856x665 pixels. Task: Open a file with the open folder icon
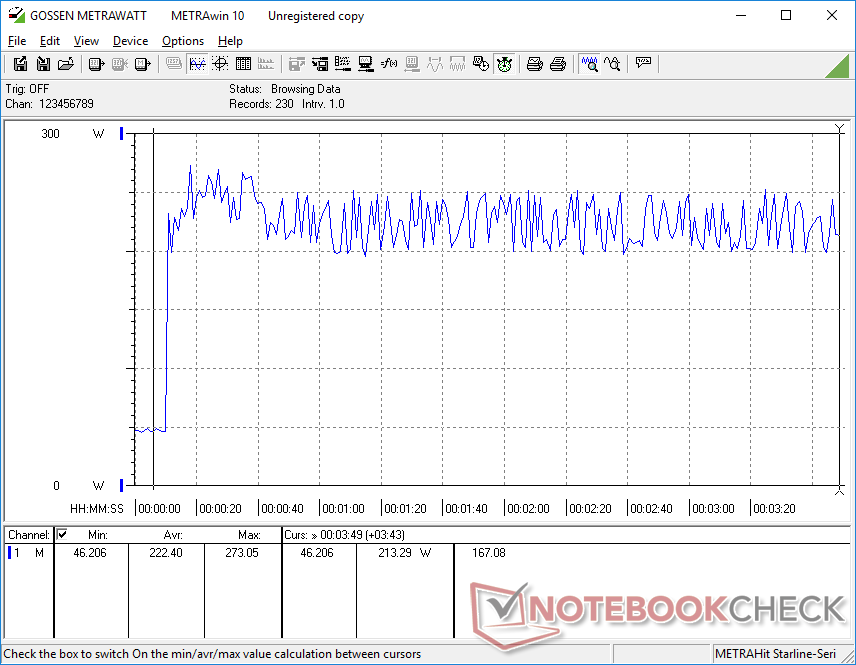tap(66, 64)
